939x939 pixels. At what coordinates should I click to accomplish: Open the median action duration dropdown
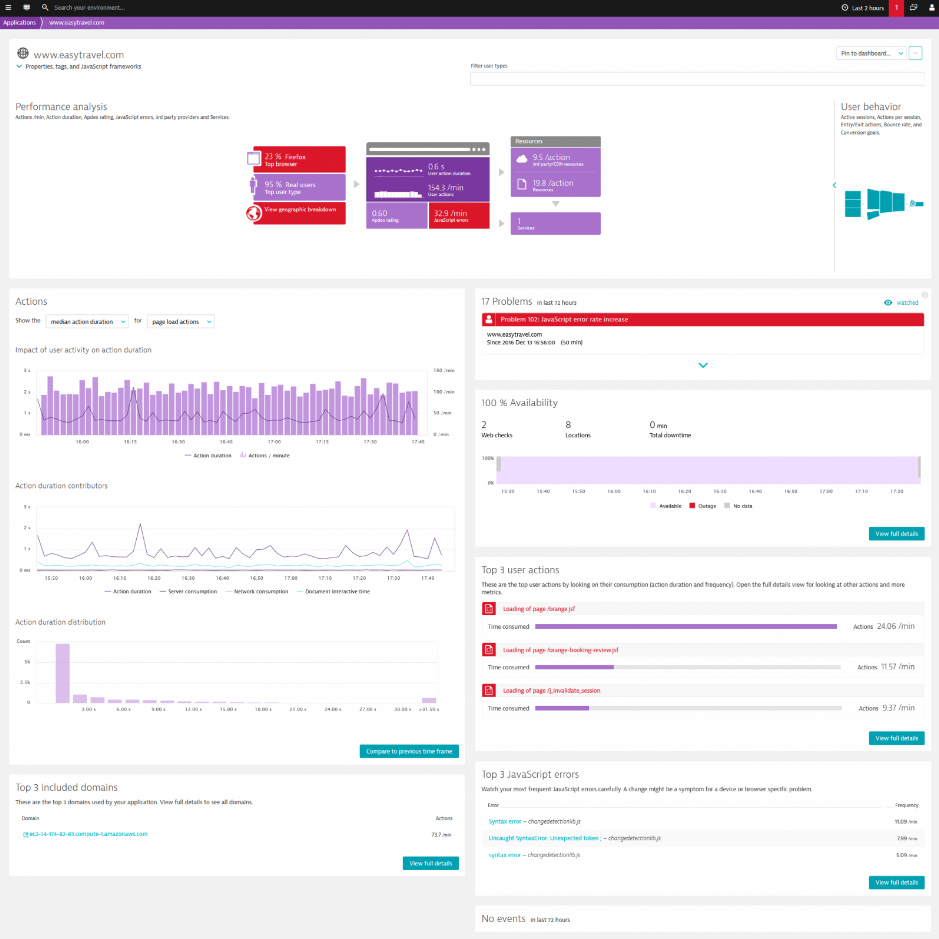click(x=87, y=322)
